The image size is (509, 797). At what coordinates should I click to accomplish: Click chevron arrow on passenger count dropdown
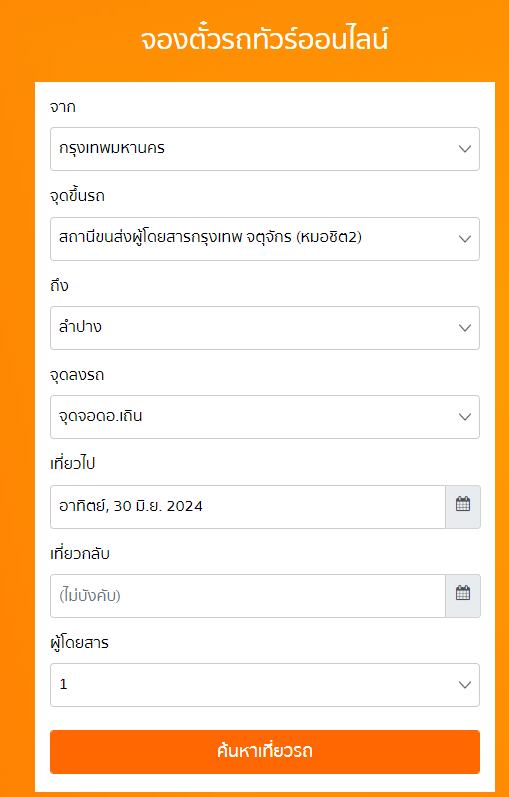(464, 685)
